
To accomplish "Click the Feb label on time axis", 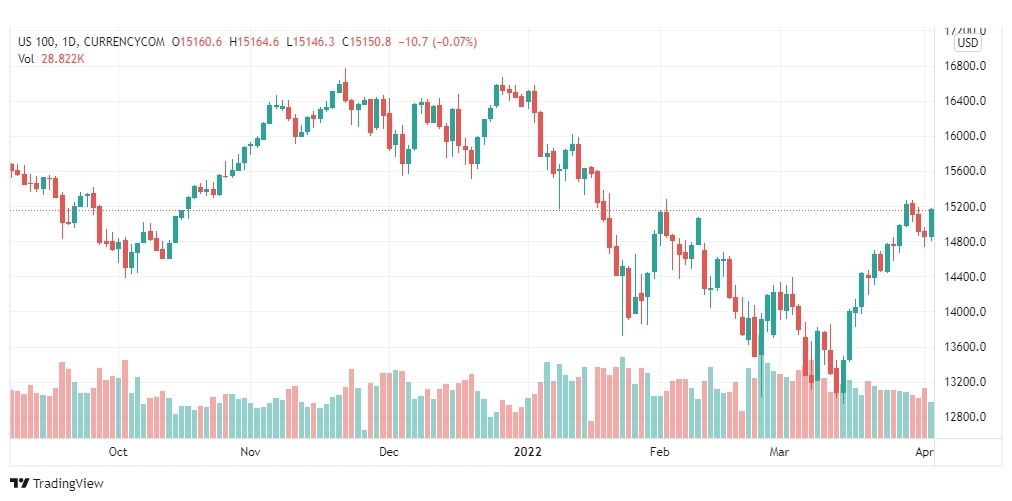I will tap(660, 451).
